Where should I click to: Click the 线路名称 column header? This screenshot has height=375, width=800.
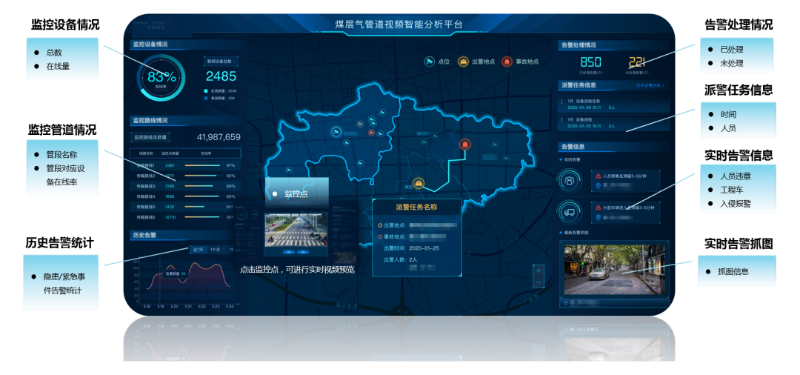[x=145, y=153]
